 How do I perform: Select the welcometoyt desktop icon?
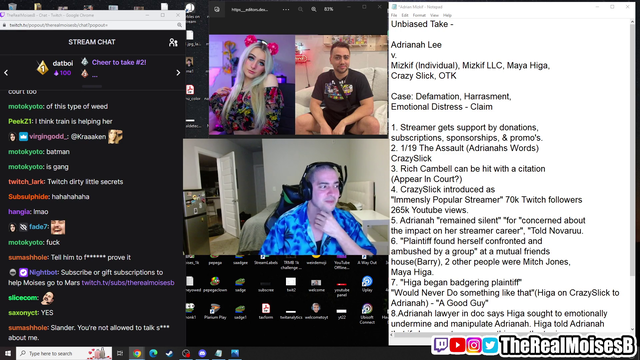tap(316, 311)
